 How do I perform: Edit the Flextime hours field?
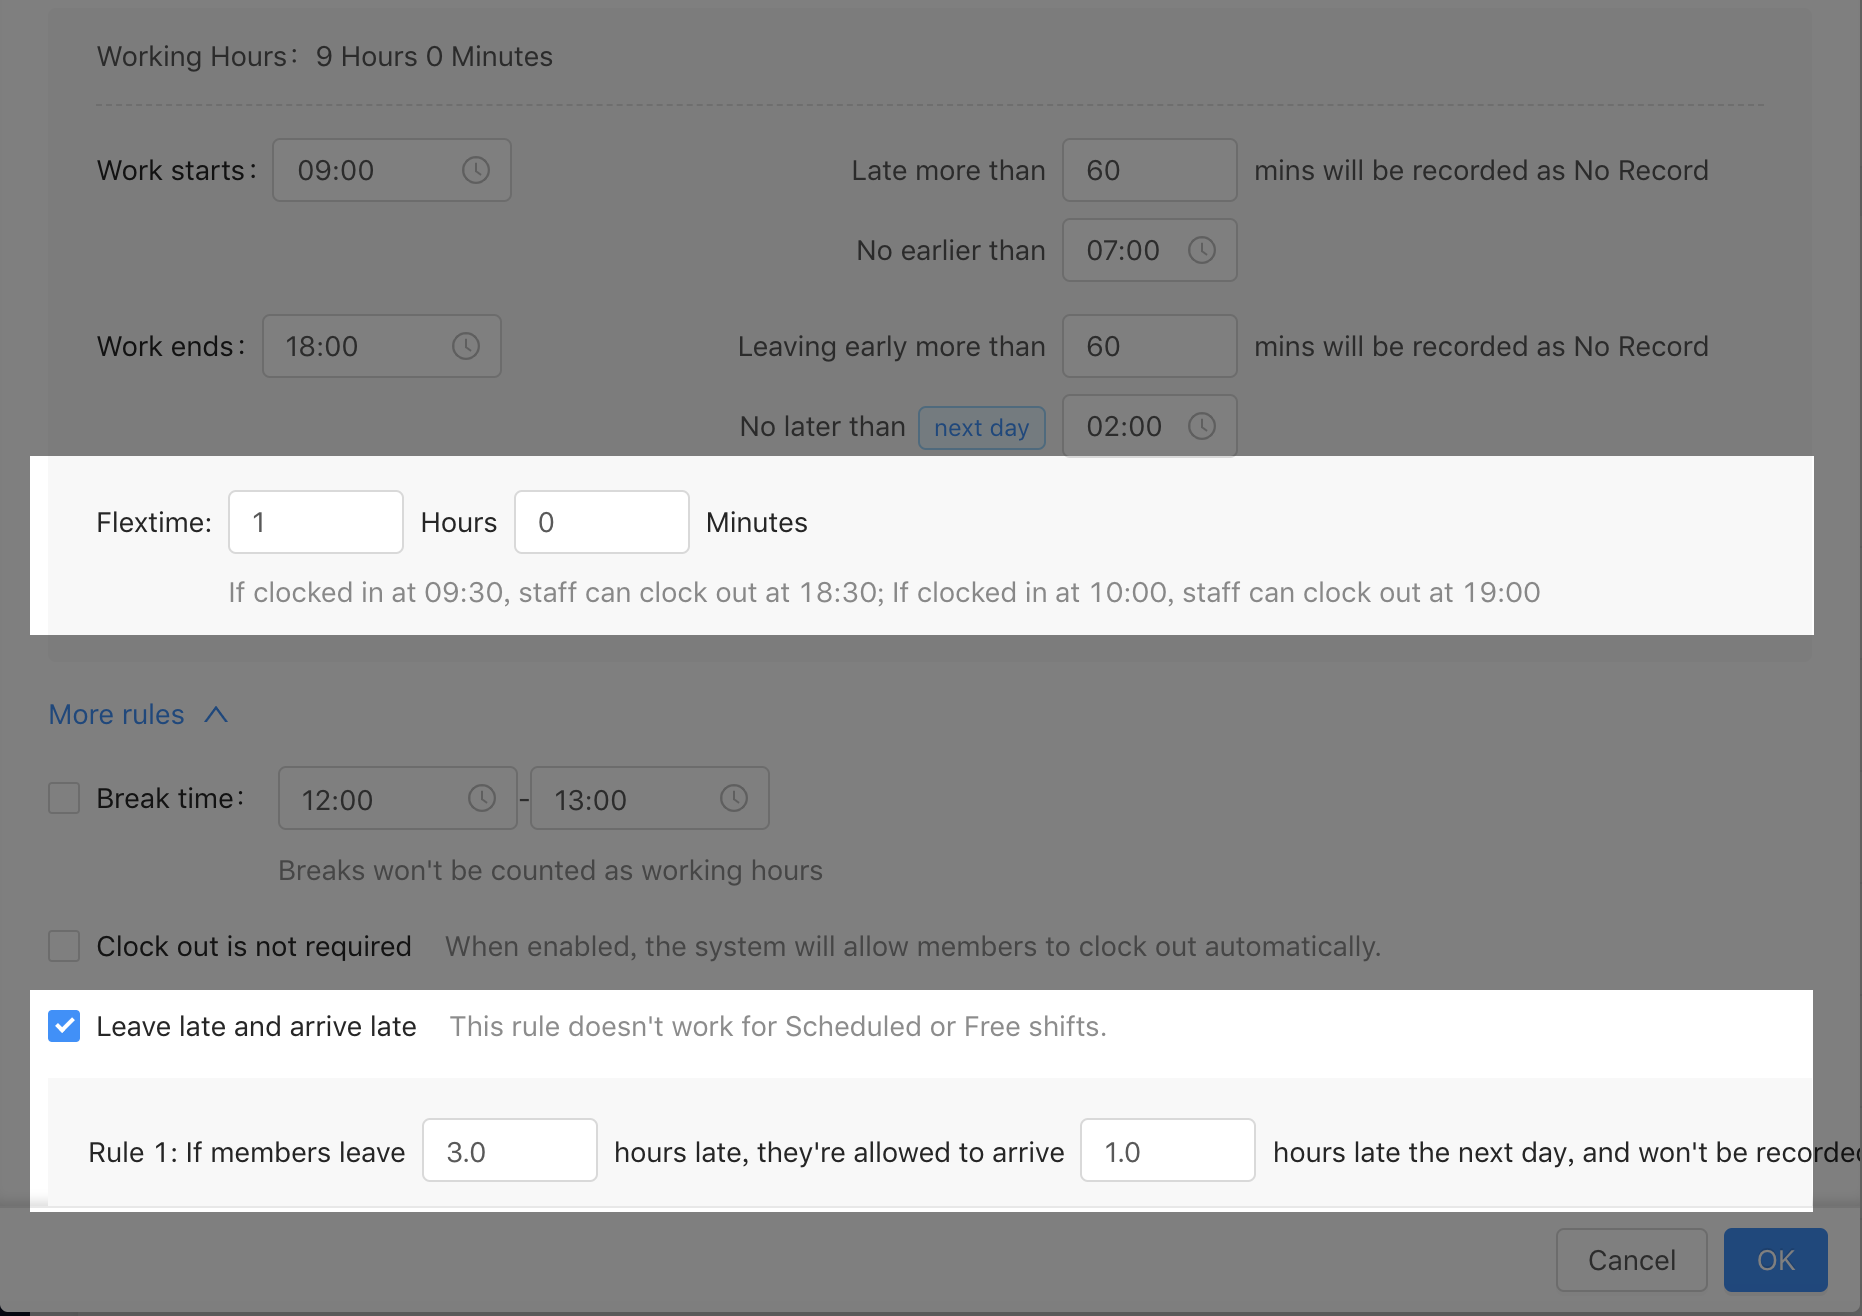coord(315,521)
